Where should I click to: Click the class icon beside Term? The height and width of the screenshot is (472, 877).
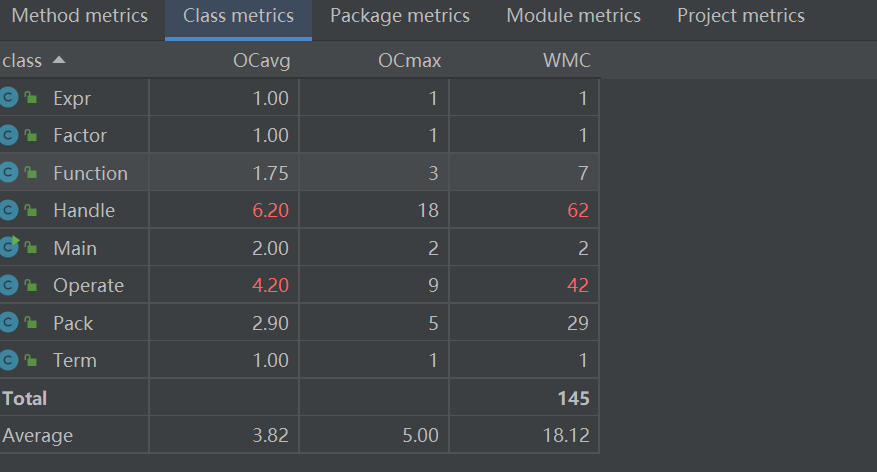tap(8, 360)
